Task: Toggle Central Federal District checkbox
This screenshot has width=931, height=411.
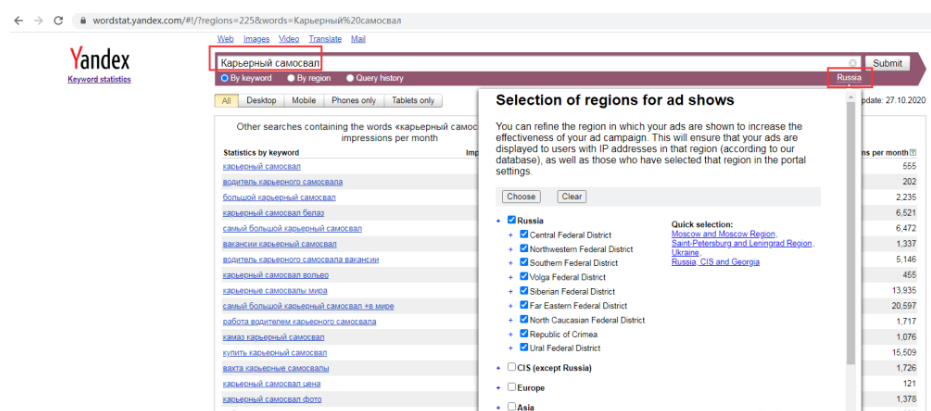Action: point(524,234)
